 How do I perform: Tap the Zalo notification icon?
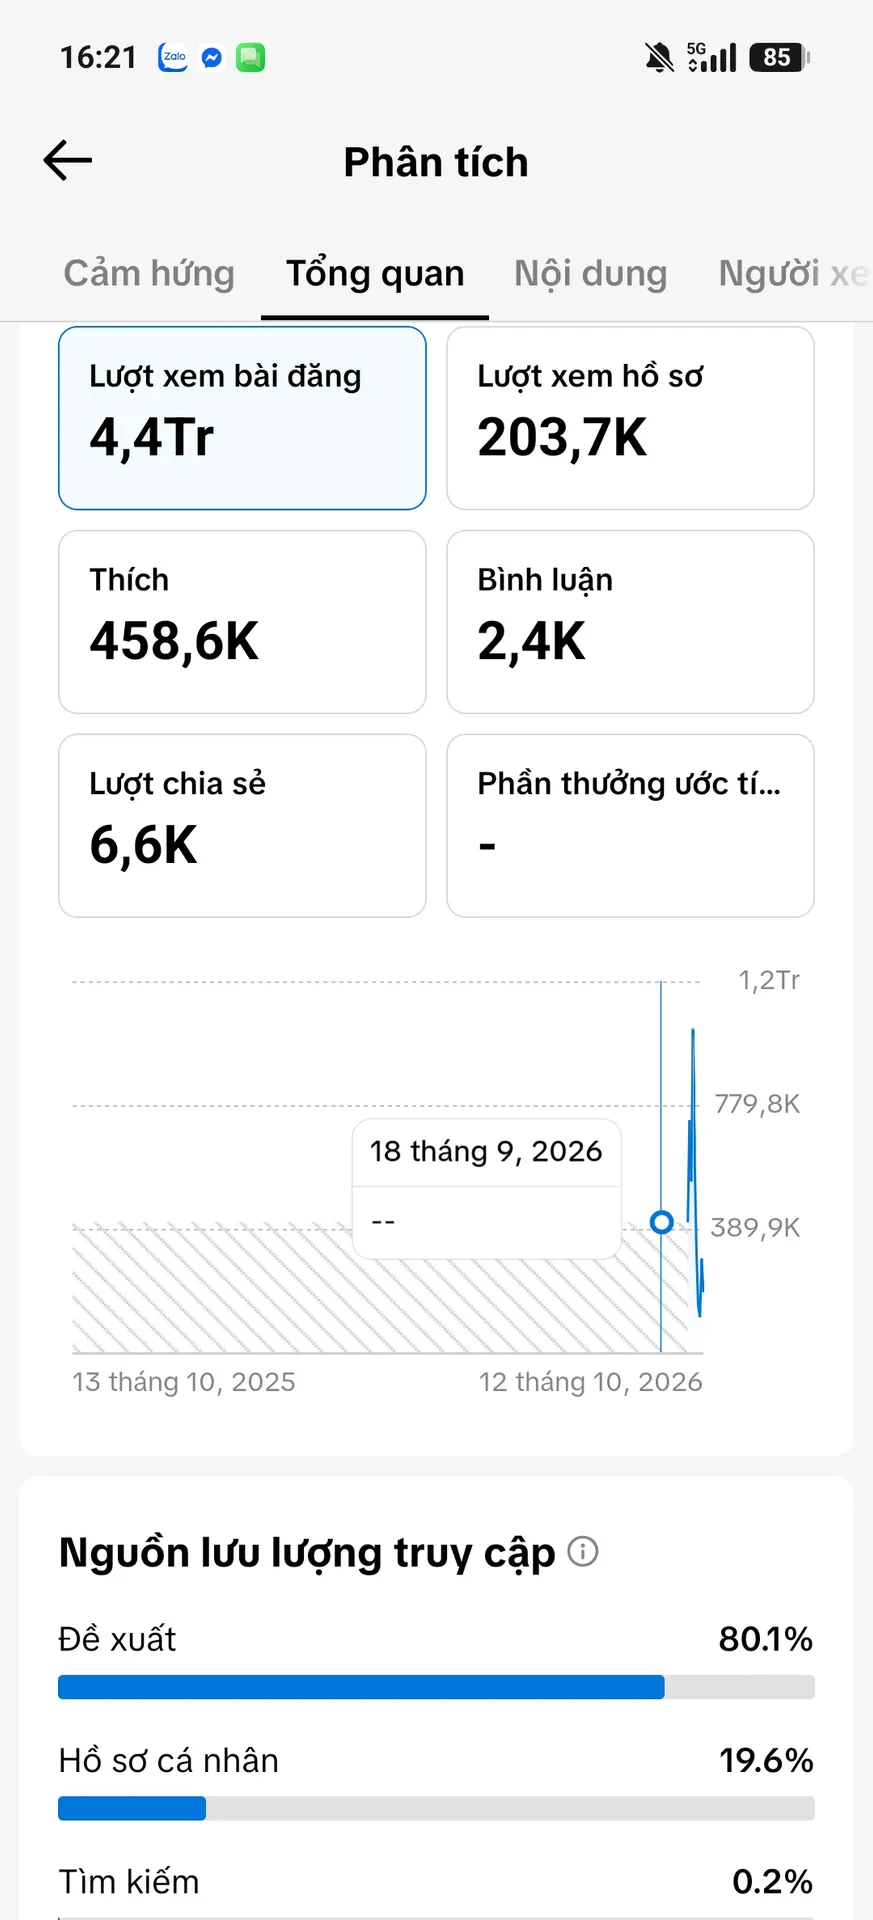coord(173,57)
